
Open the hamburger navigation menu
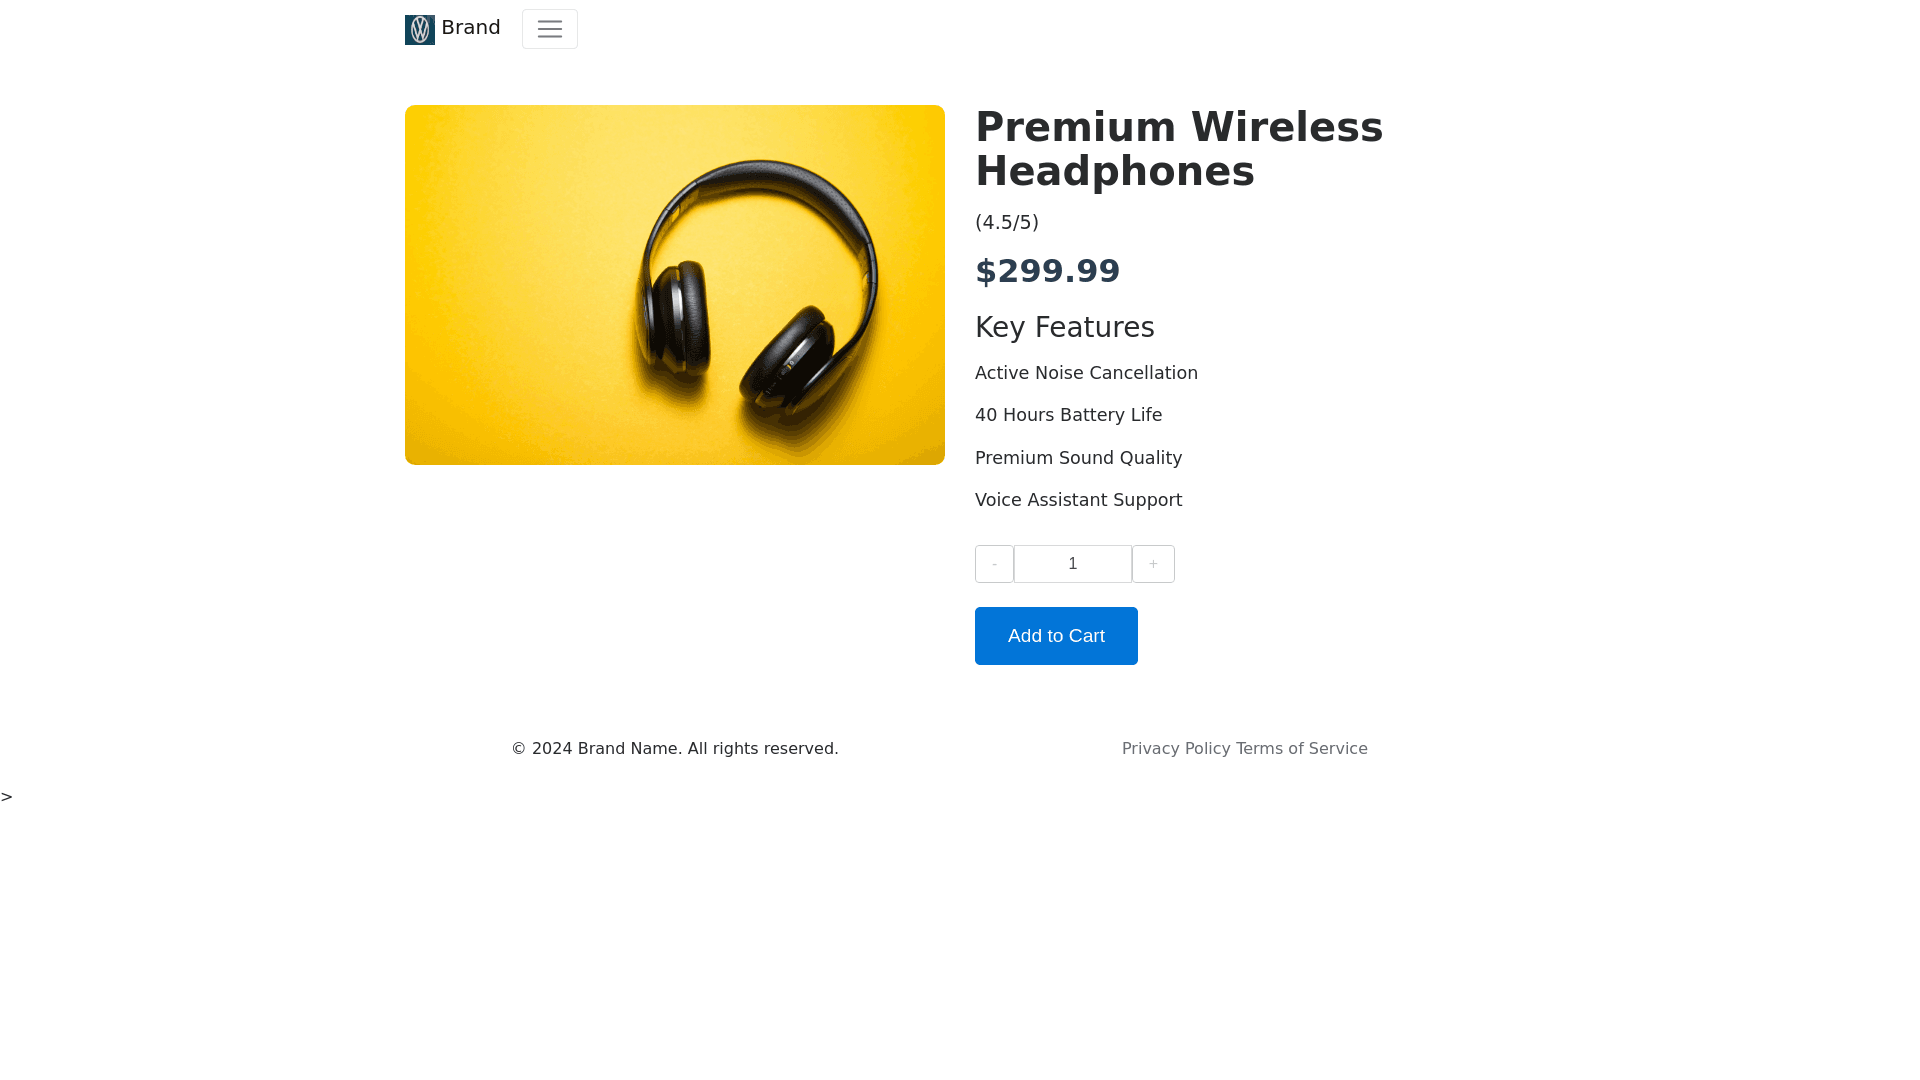coord(550,29)
